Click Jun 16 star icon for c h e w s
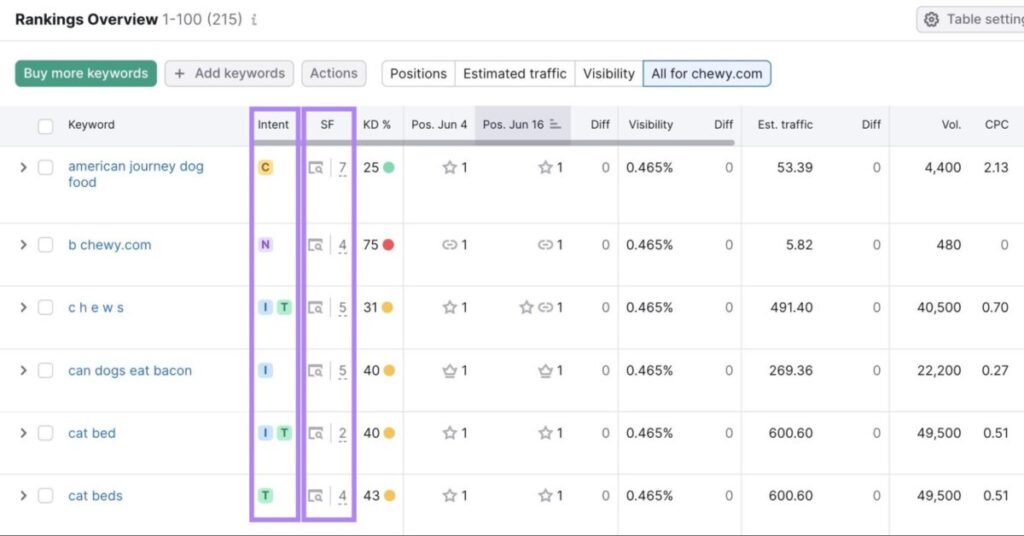 tap(526, 307)
